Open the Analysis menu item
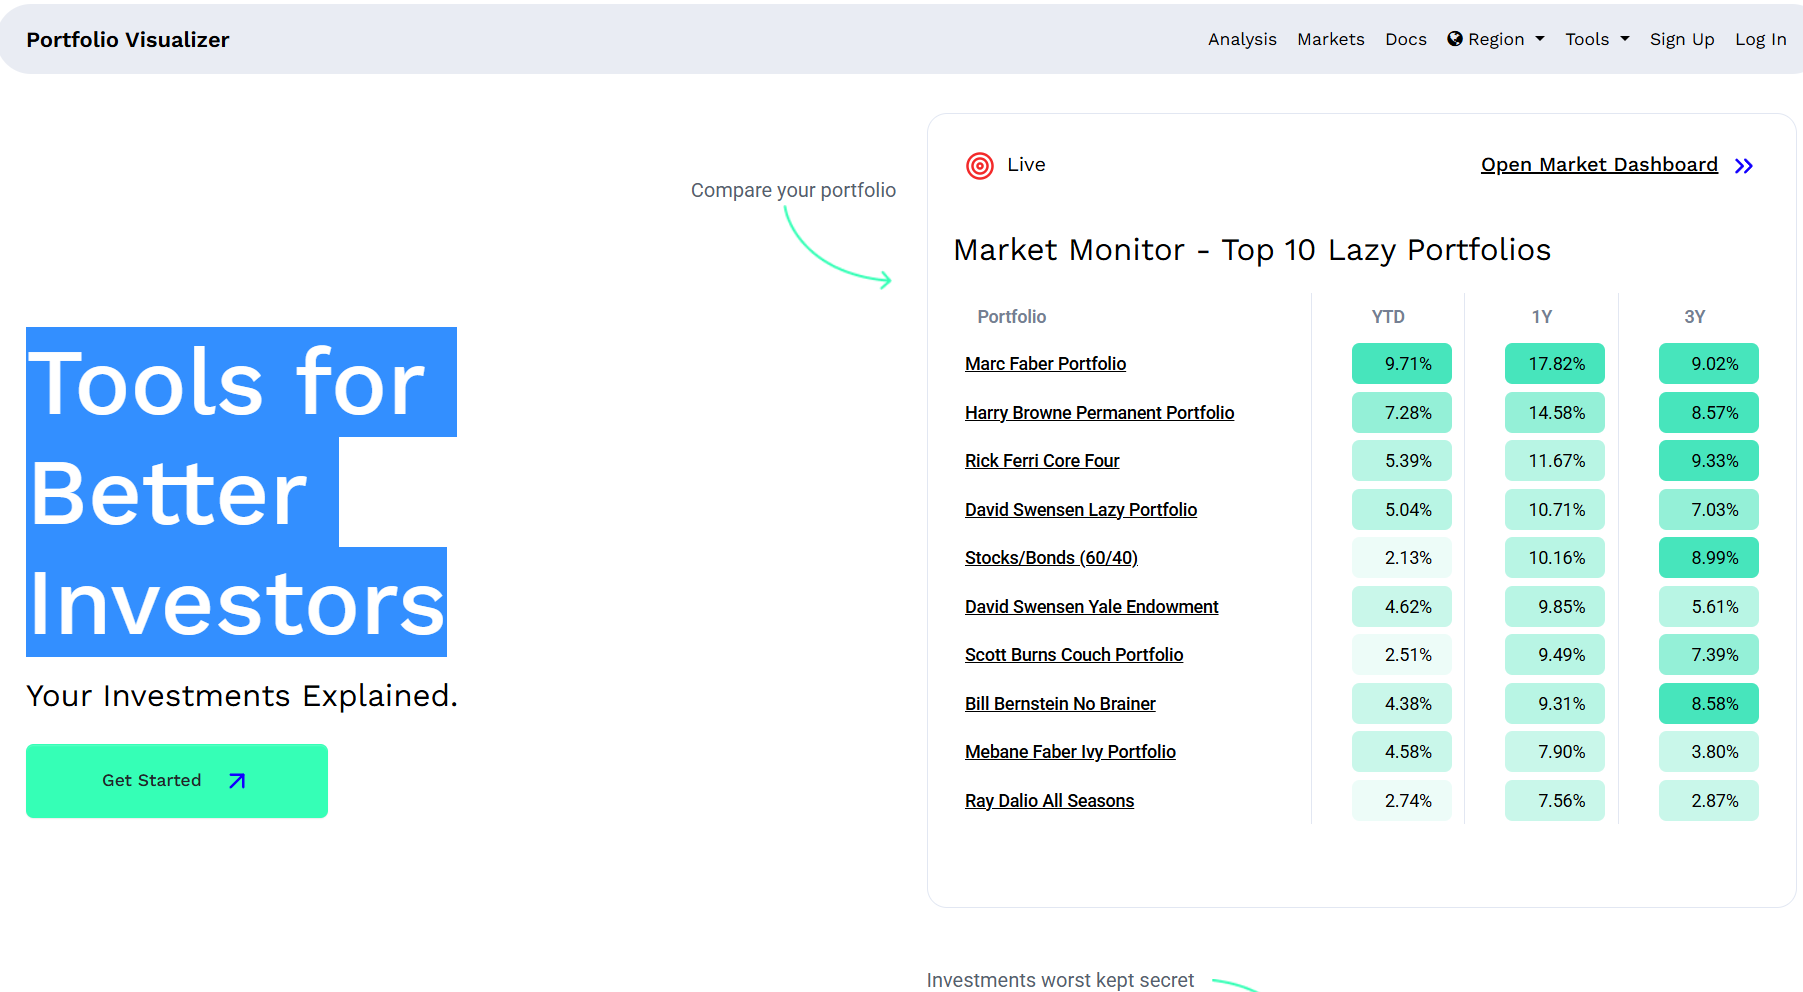The height and width of the screenshot is (992, 1803). 1242,39
